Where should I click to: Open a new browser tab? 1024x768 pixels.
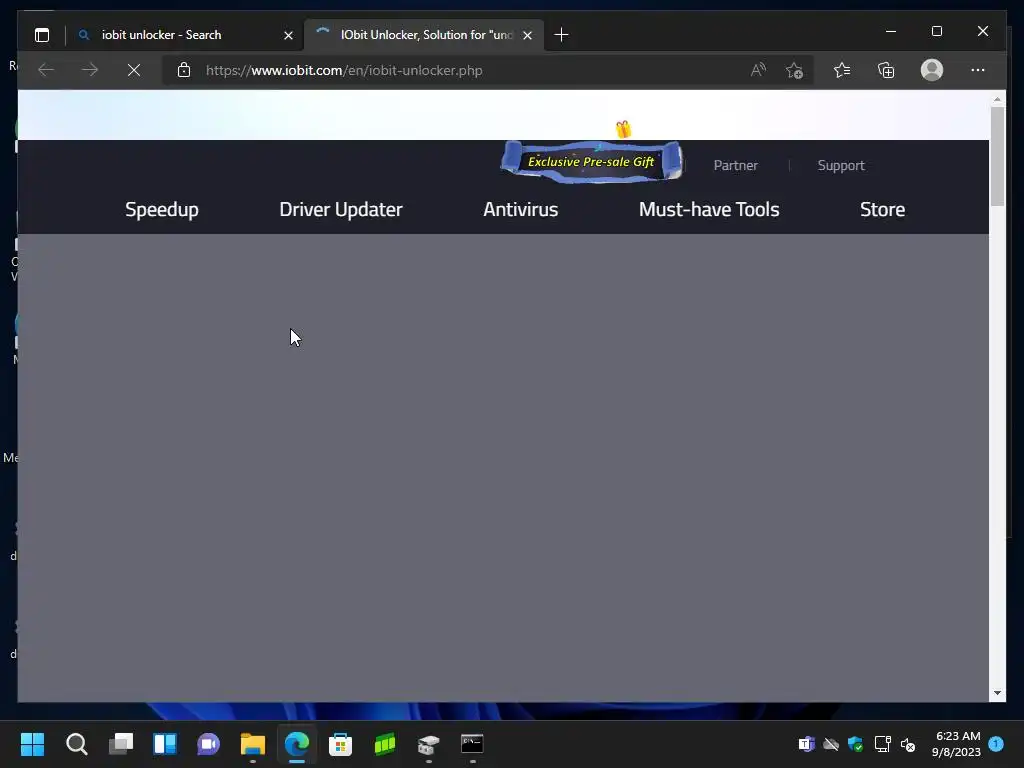coord(561,35)
